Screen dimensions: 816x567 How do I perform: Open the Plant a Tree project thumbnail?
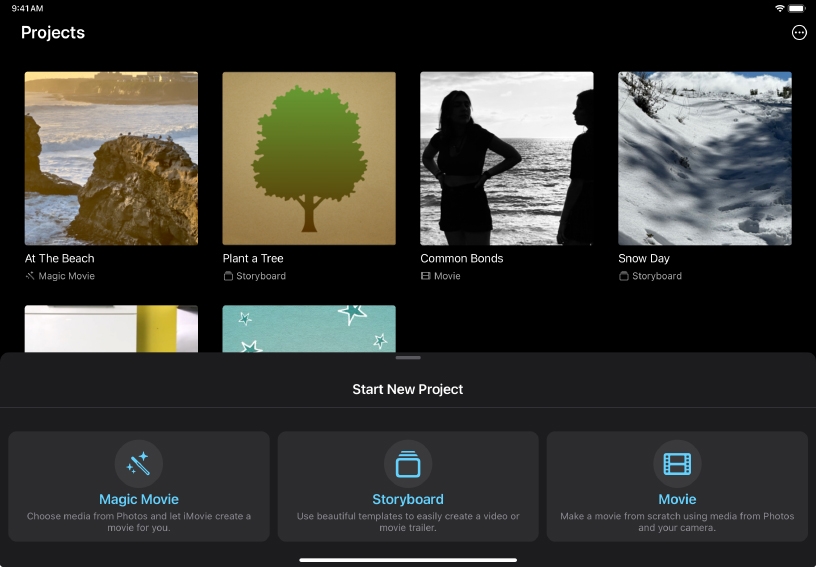[x=309, y=158]
